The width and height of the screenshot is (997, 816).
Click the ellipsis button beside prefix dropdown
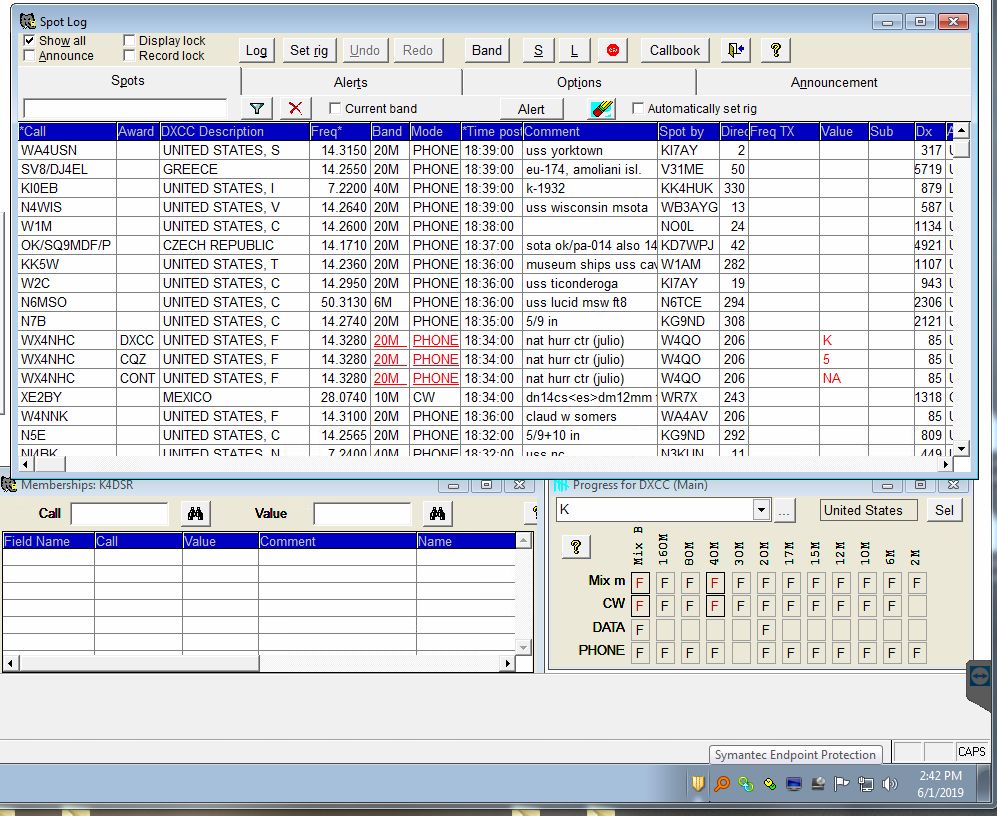pyautogui.click(x=783, y=510)
